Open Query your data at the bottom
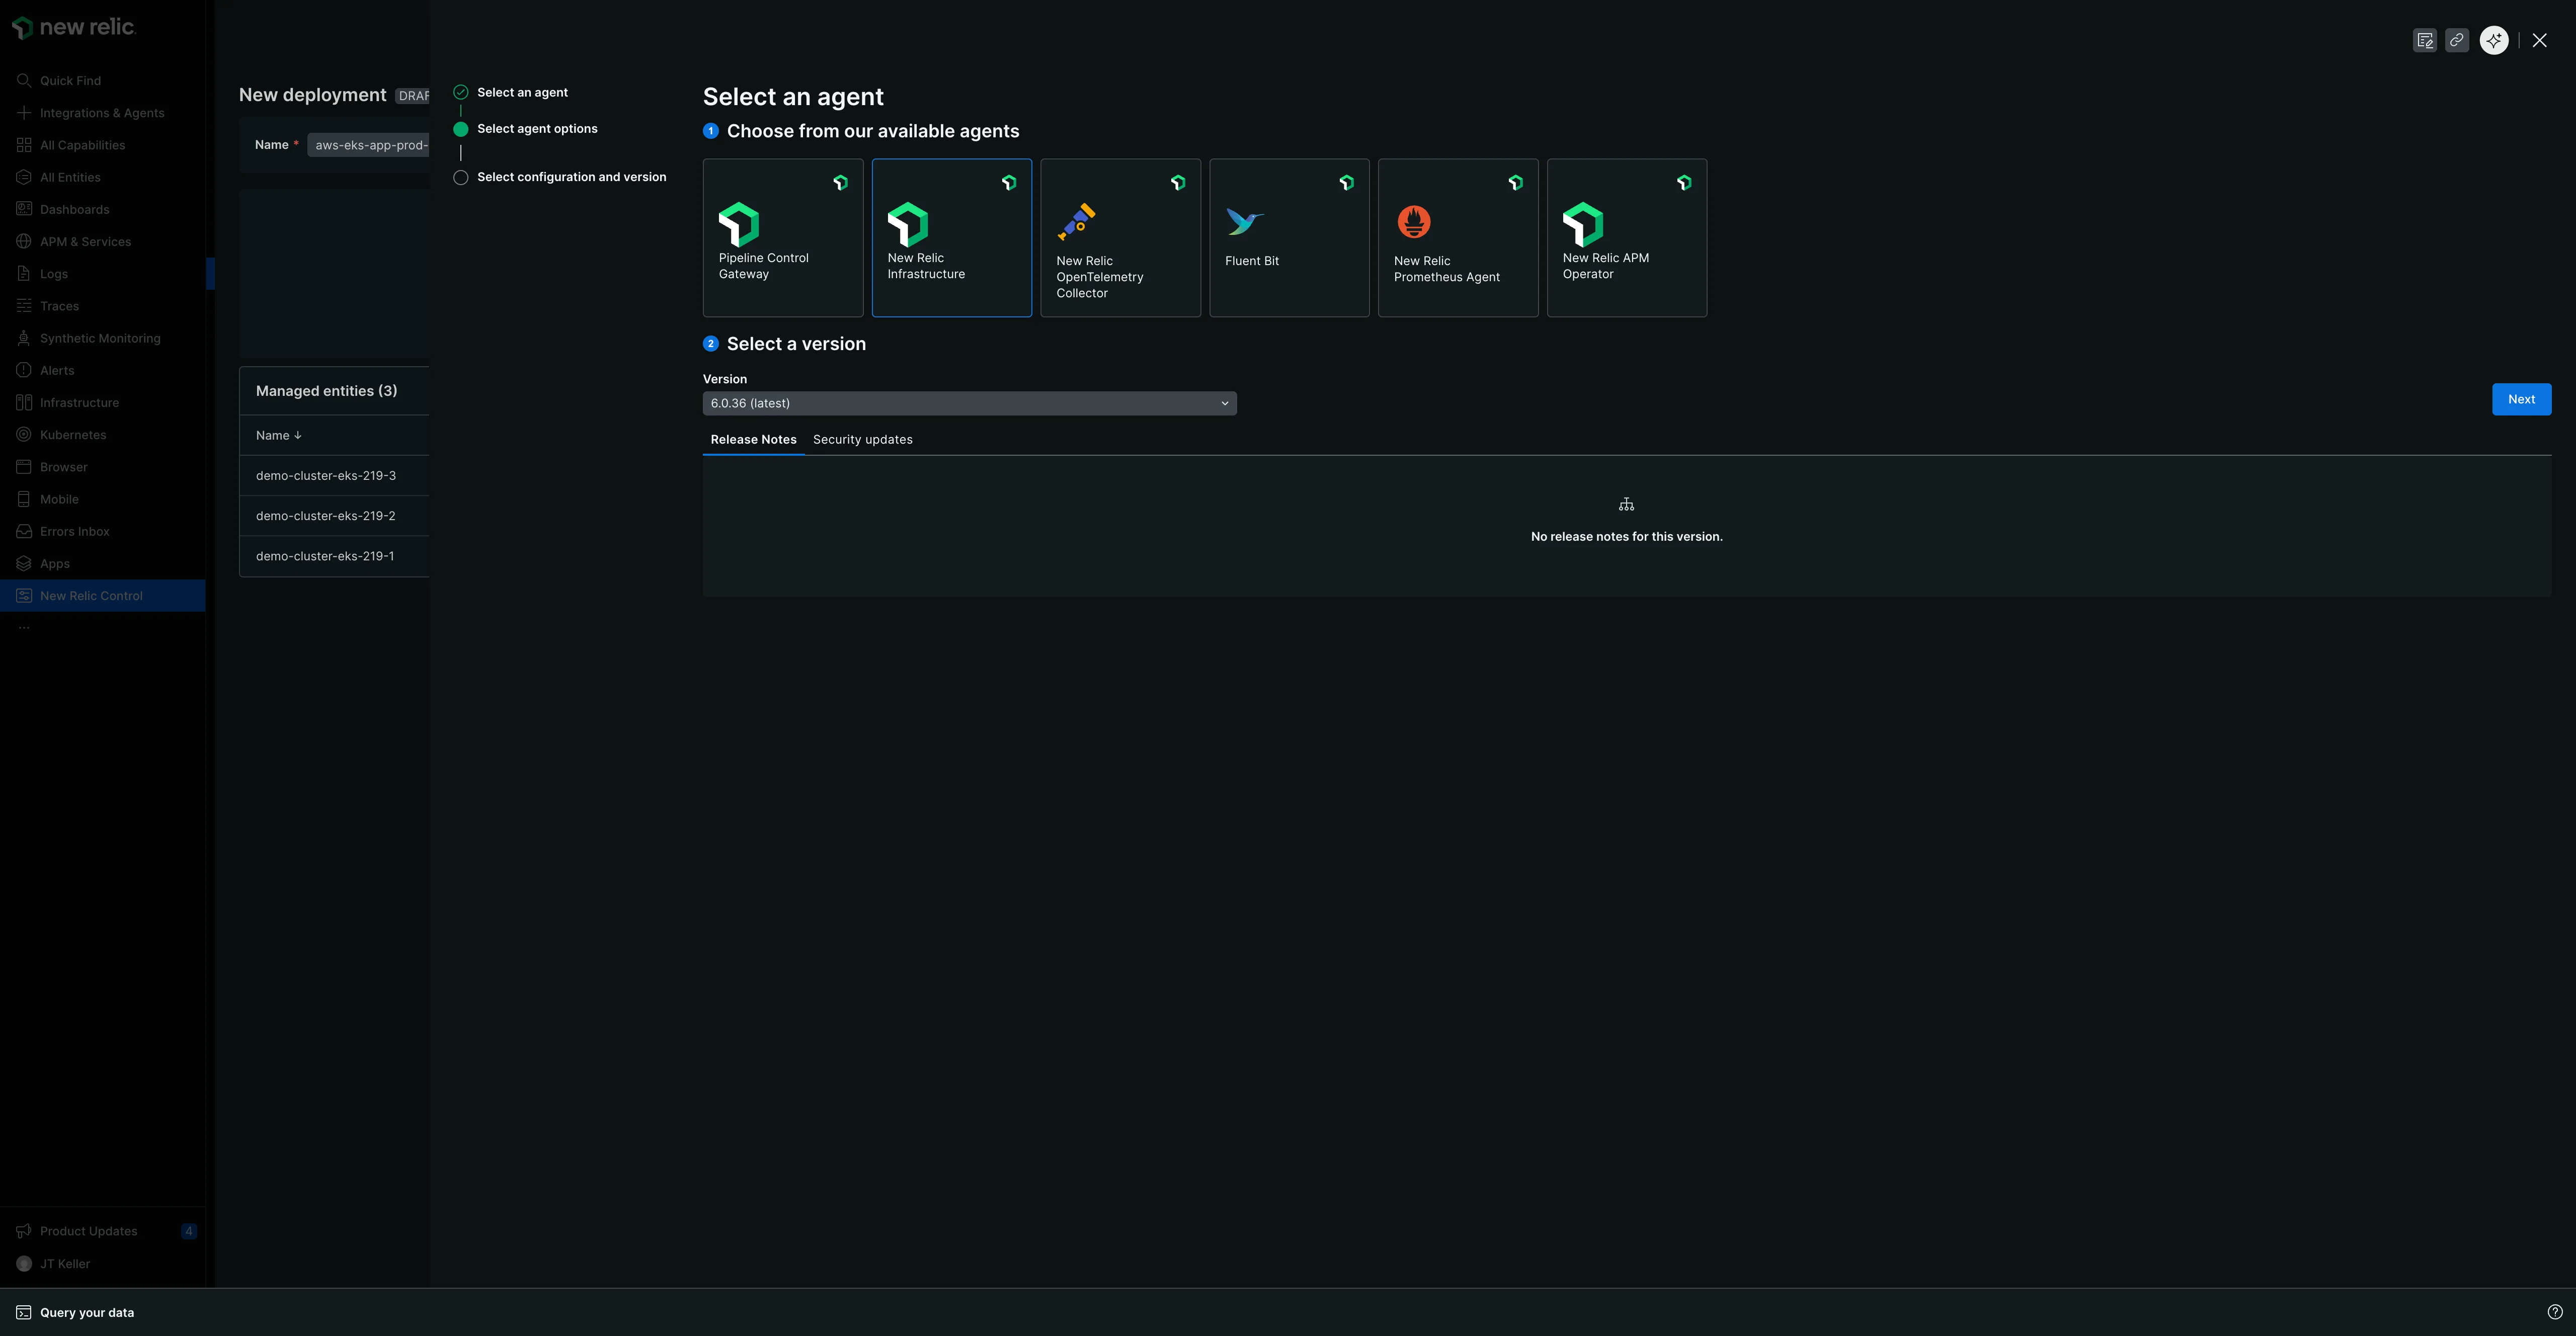The width and height of the screenshot is (2576, 1336). 86,1312
